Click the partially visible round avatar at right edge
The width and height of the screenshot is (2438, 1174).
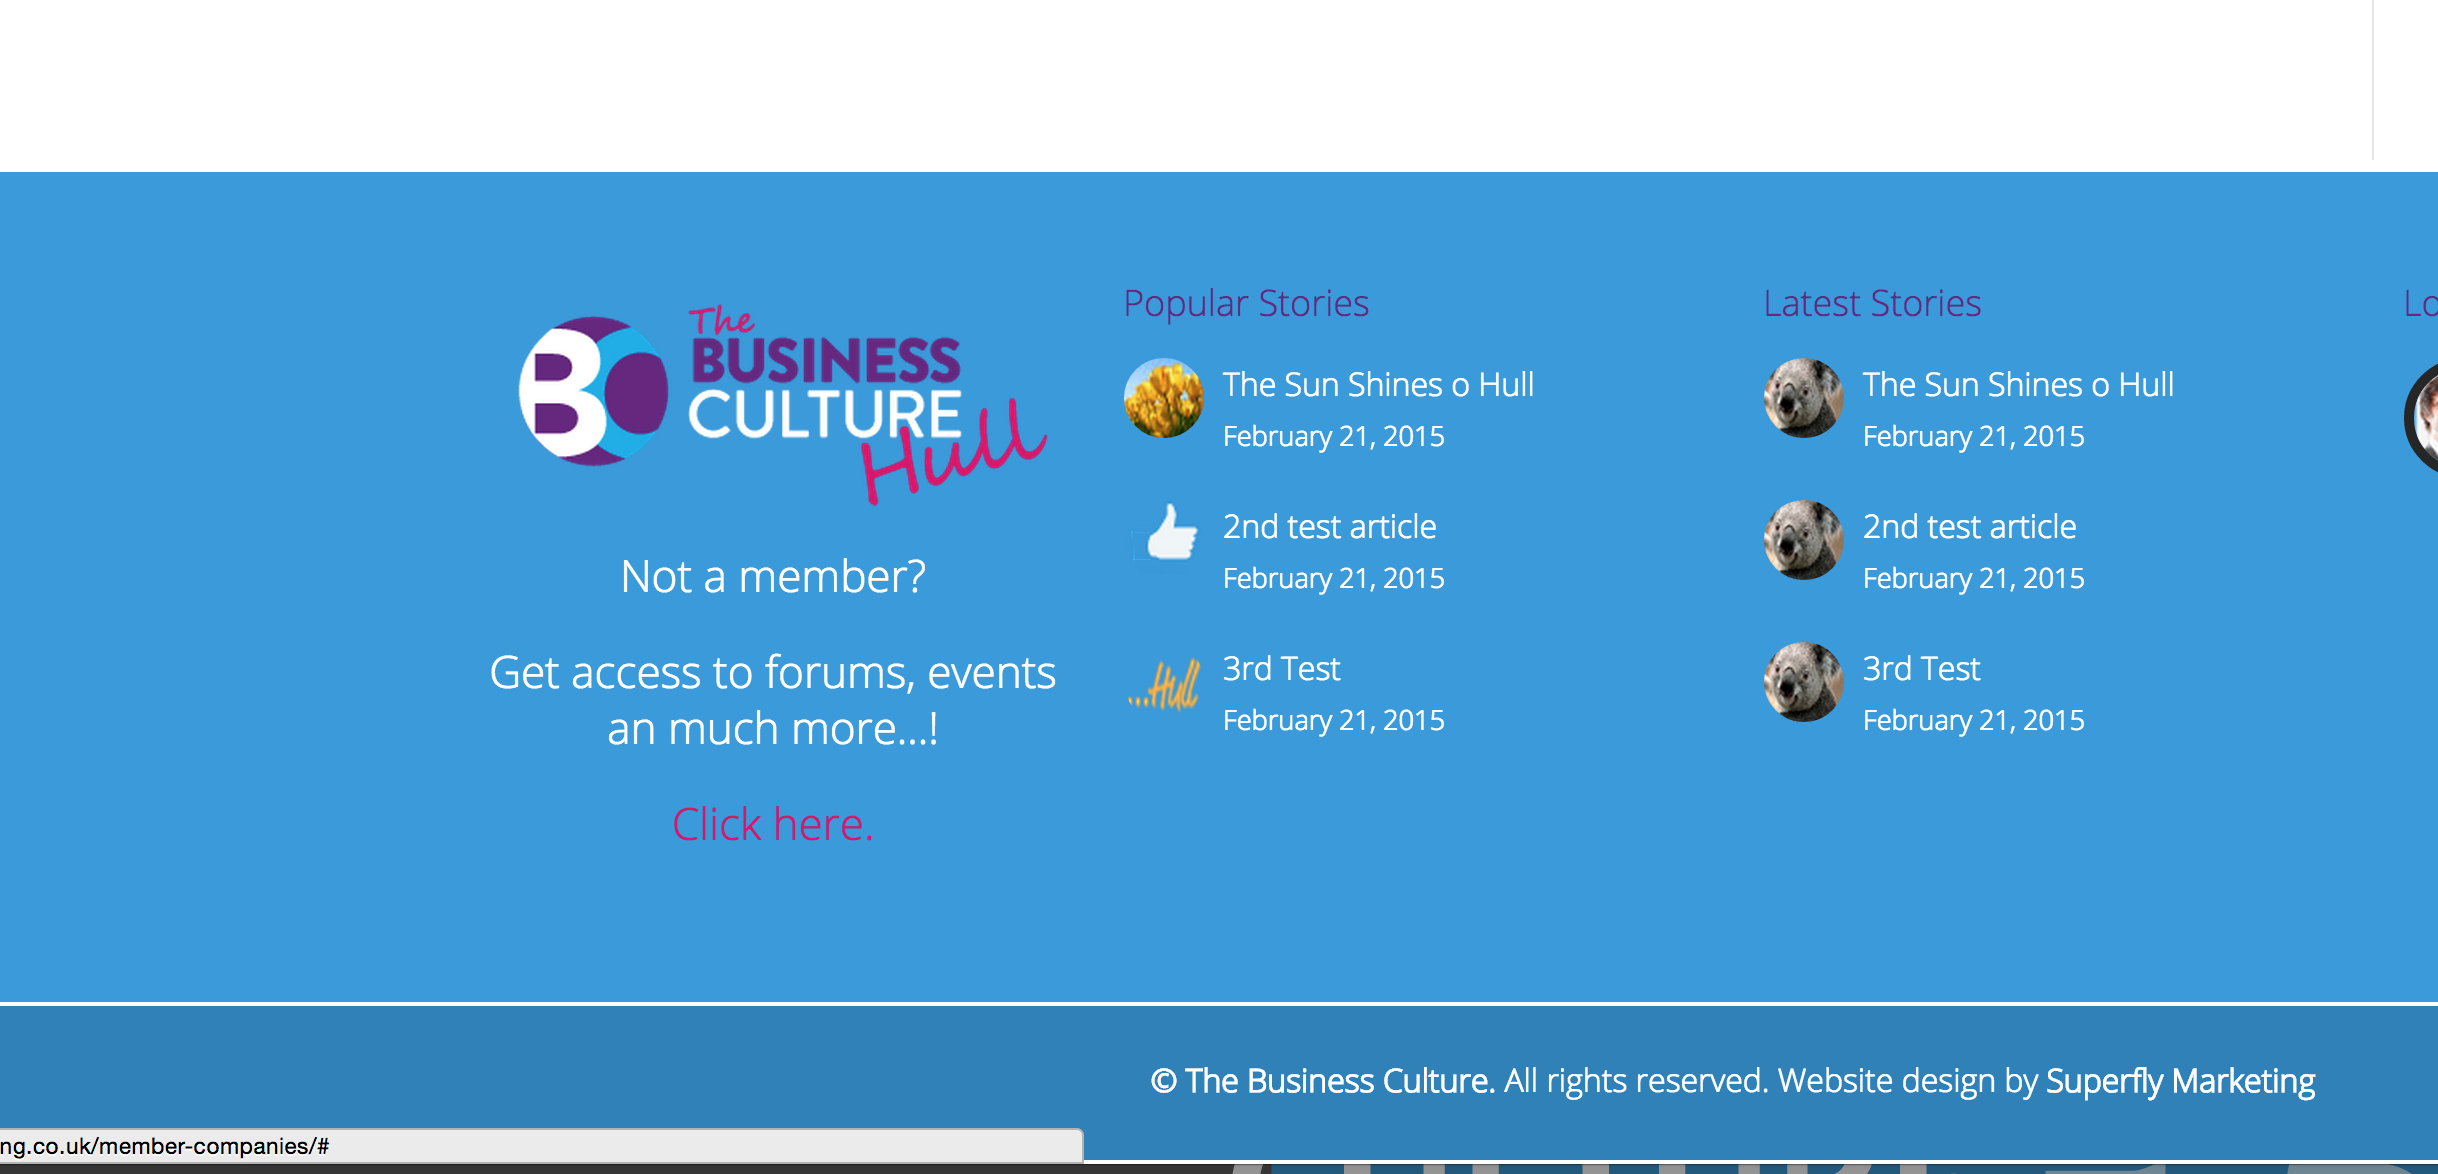pyautogui.click(x=2424, y=418)
